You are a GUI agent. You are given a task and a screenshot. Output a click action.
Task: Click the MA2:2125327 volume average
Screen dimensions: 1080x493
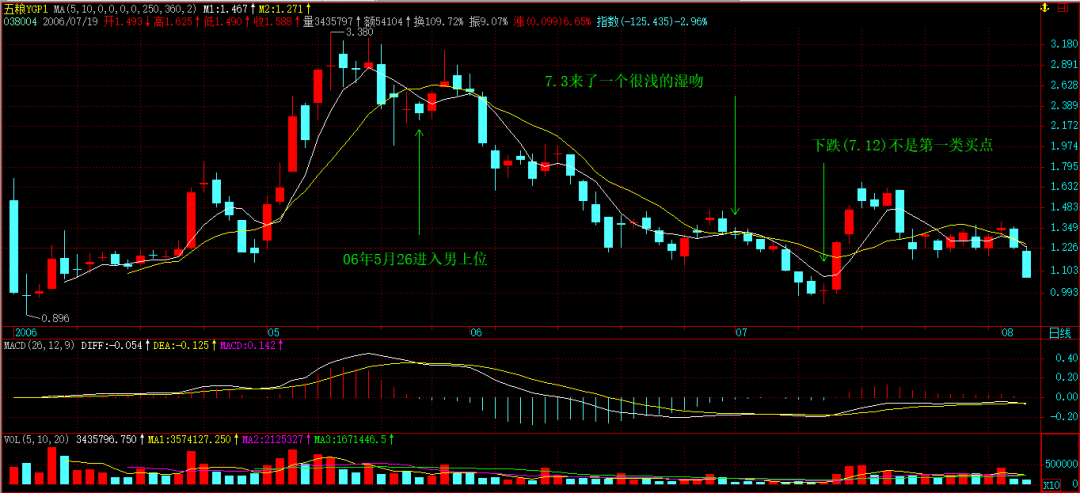click(x=273, y=439)
